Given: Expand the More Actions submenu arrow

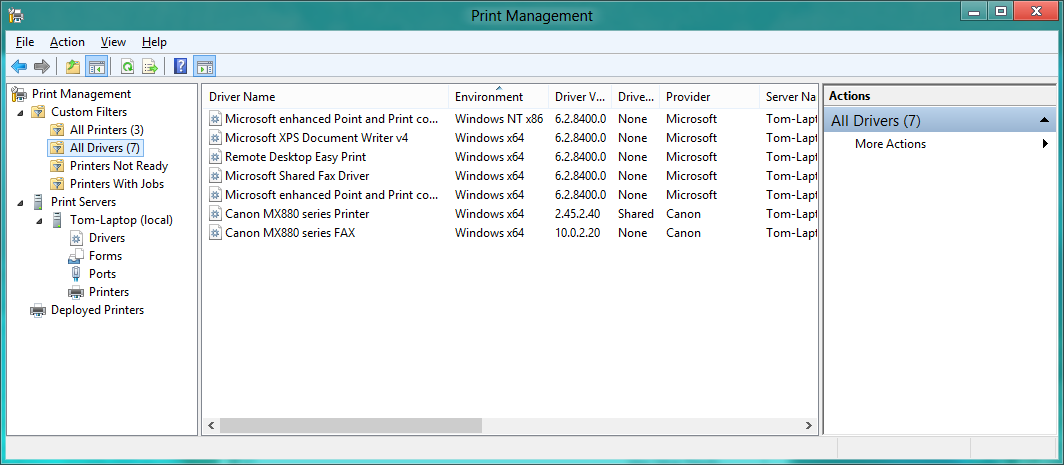Looking at the screenshot, I should pos(1045,144).
